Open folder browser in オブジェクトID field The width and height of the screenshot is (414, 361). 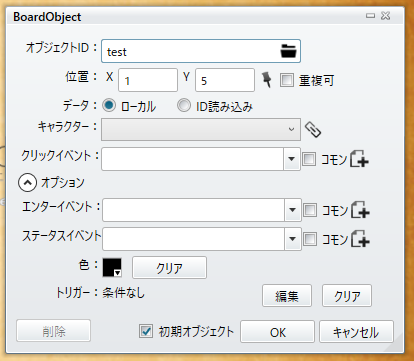(288, 51)
